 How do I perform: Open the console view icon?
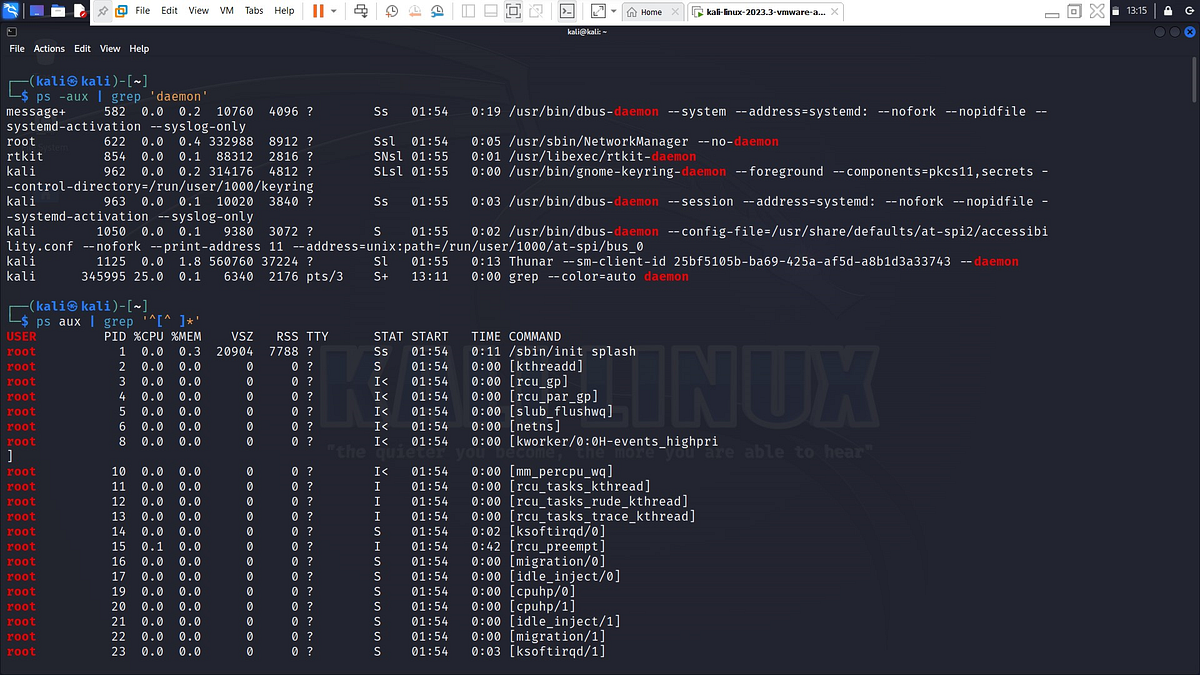[566, 12]
